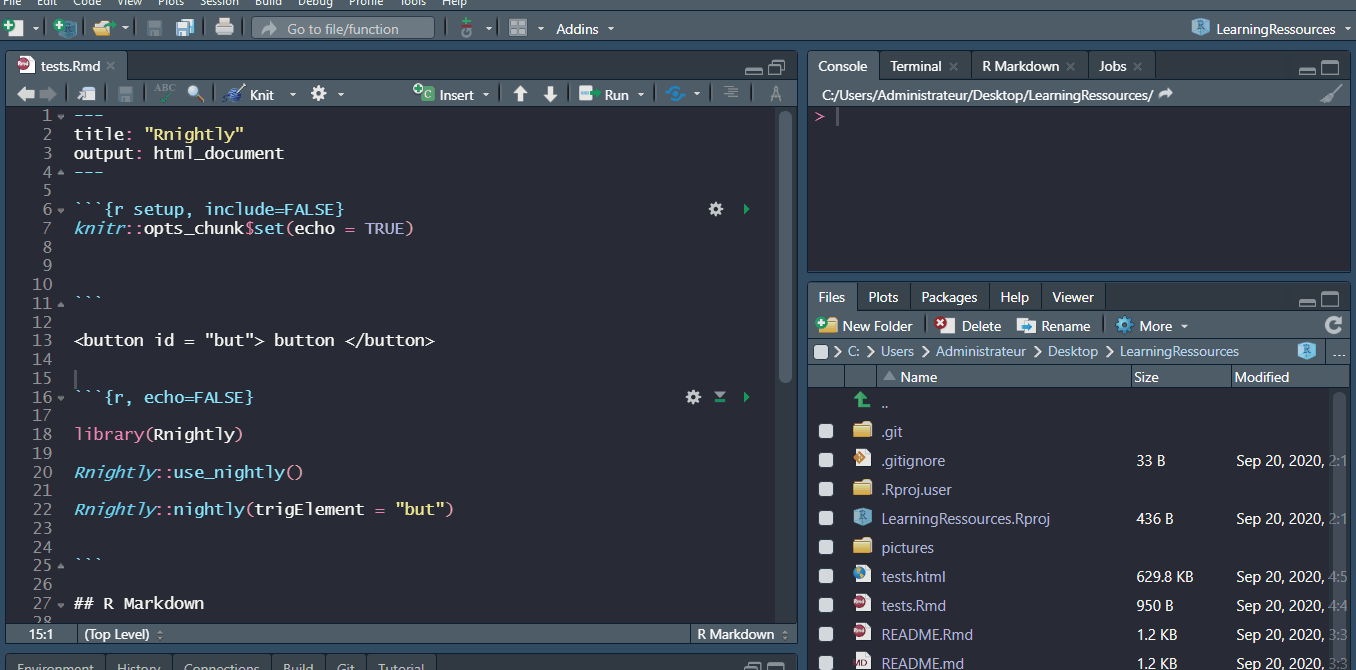1356x670 pixels.
Task: Click the Print current file icon
Action: coord(224,28)
